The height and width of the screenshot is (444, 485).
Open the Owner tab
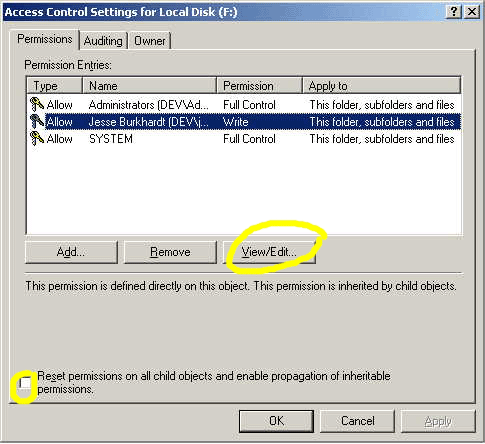coord(150,41)
